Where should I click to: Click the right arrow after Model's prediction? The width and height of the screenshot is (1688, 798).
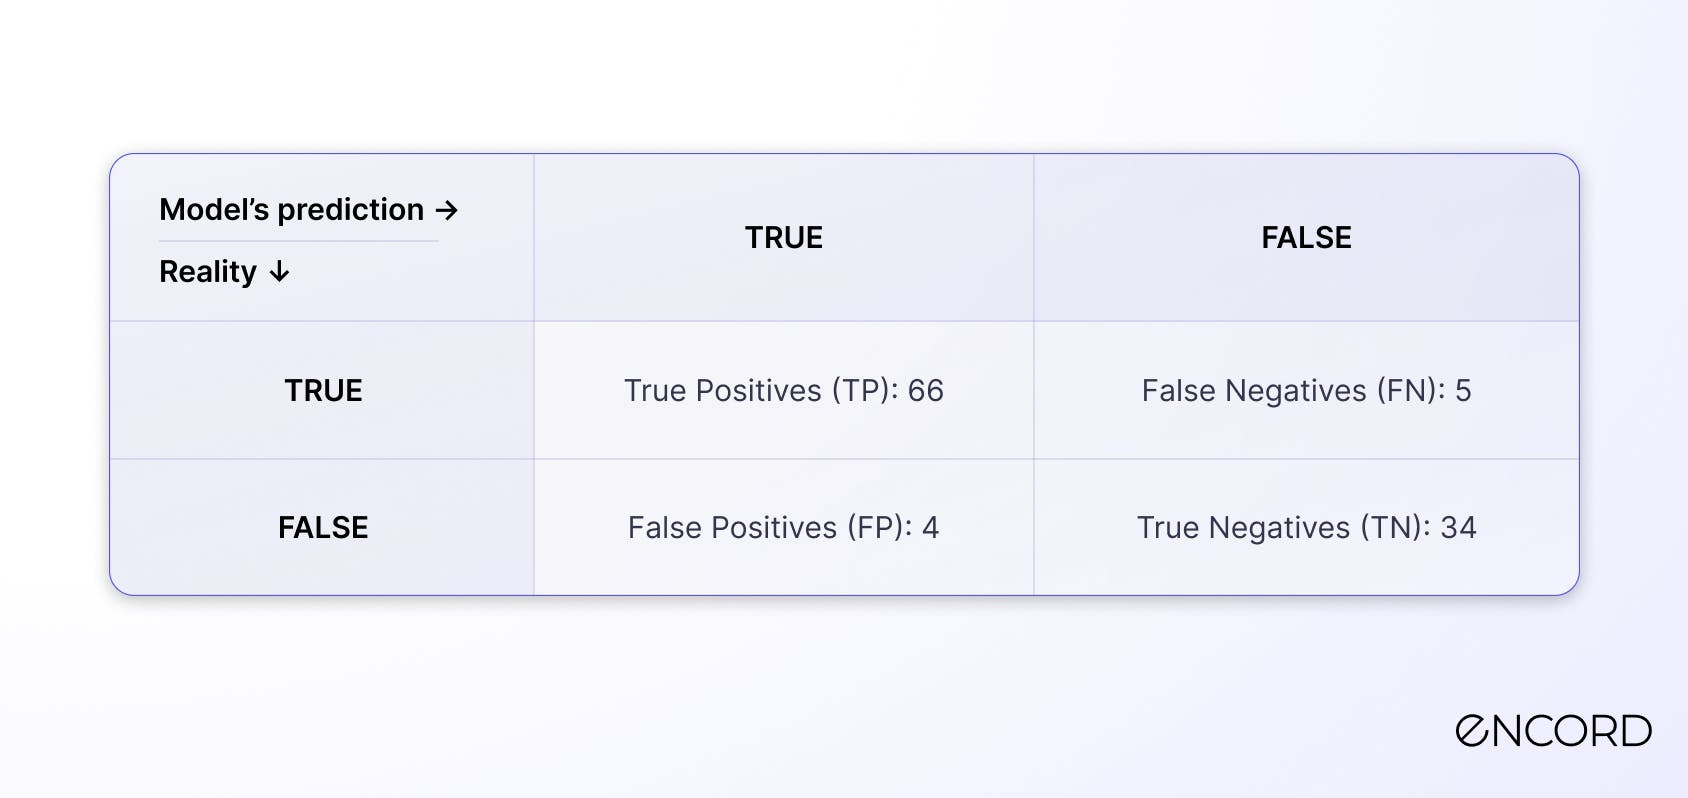pyautogui.click(x=447, y=210)
